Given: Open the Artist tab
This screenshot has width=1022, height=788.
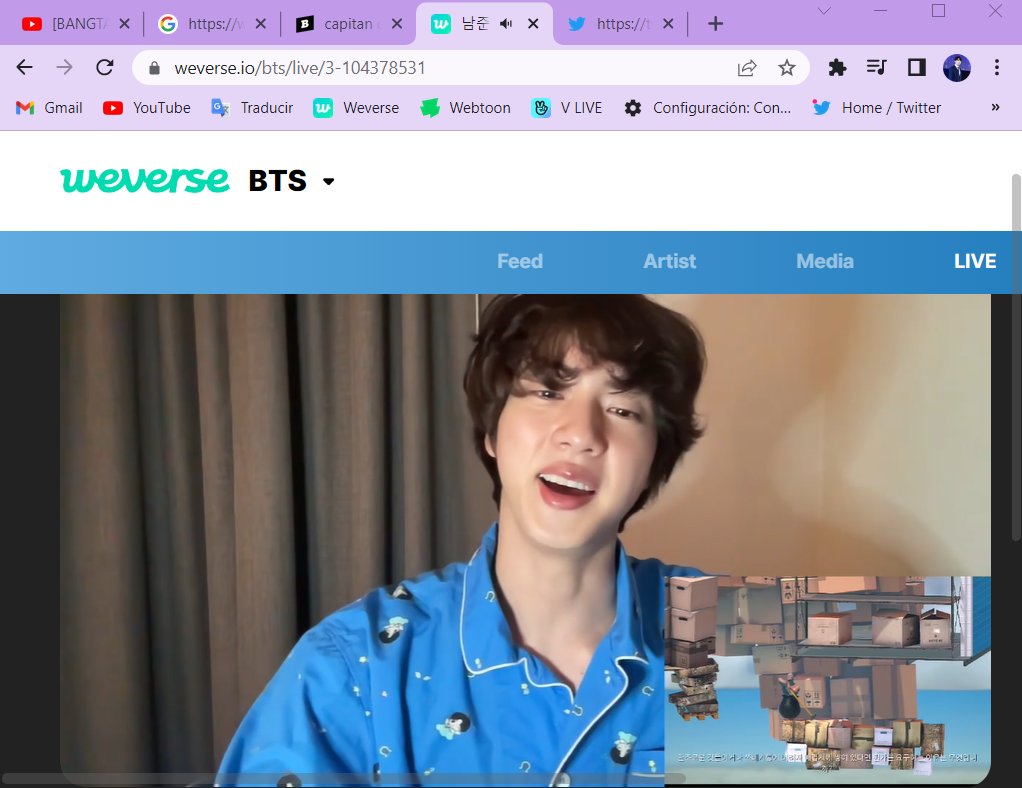Looking at the screenshot, I should tap(669, 261).
